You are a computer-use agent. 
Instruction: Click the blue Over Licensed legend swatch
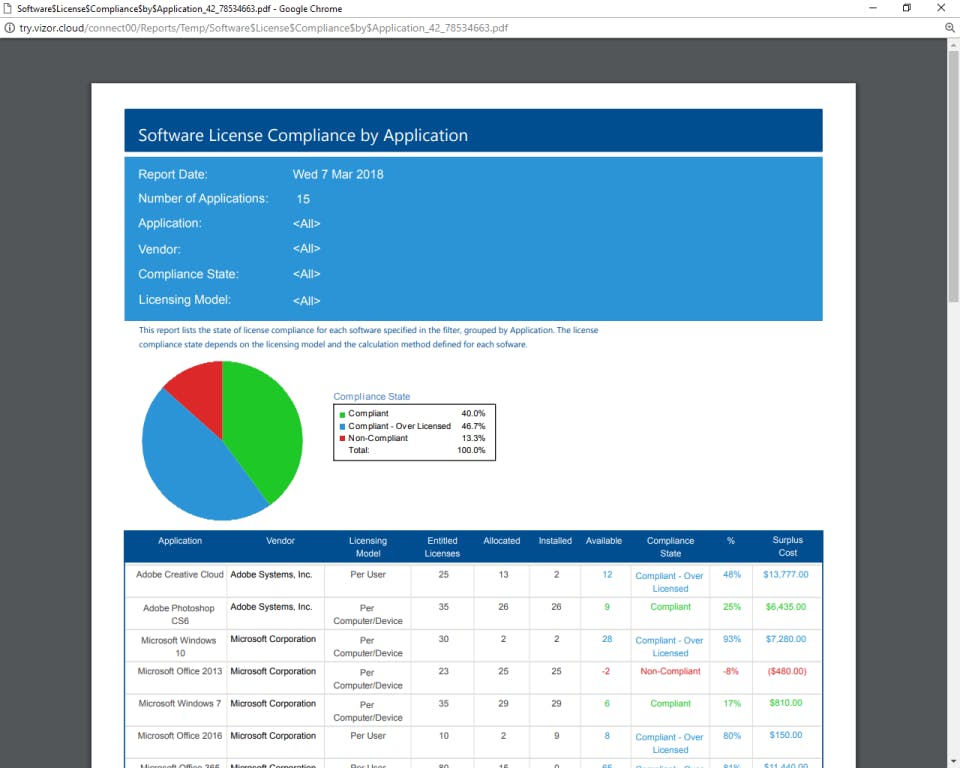pos(342,427)
